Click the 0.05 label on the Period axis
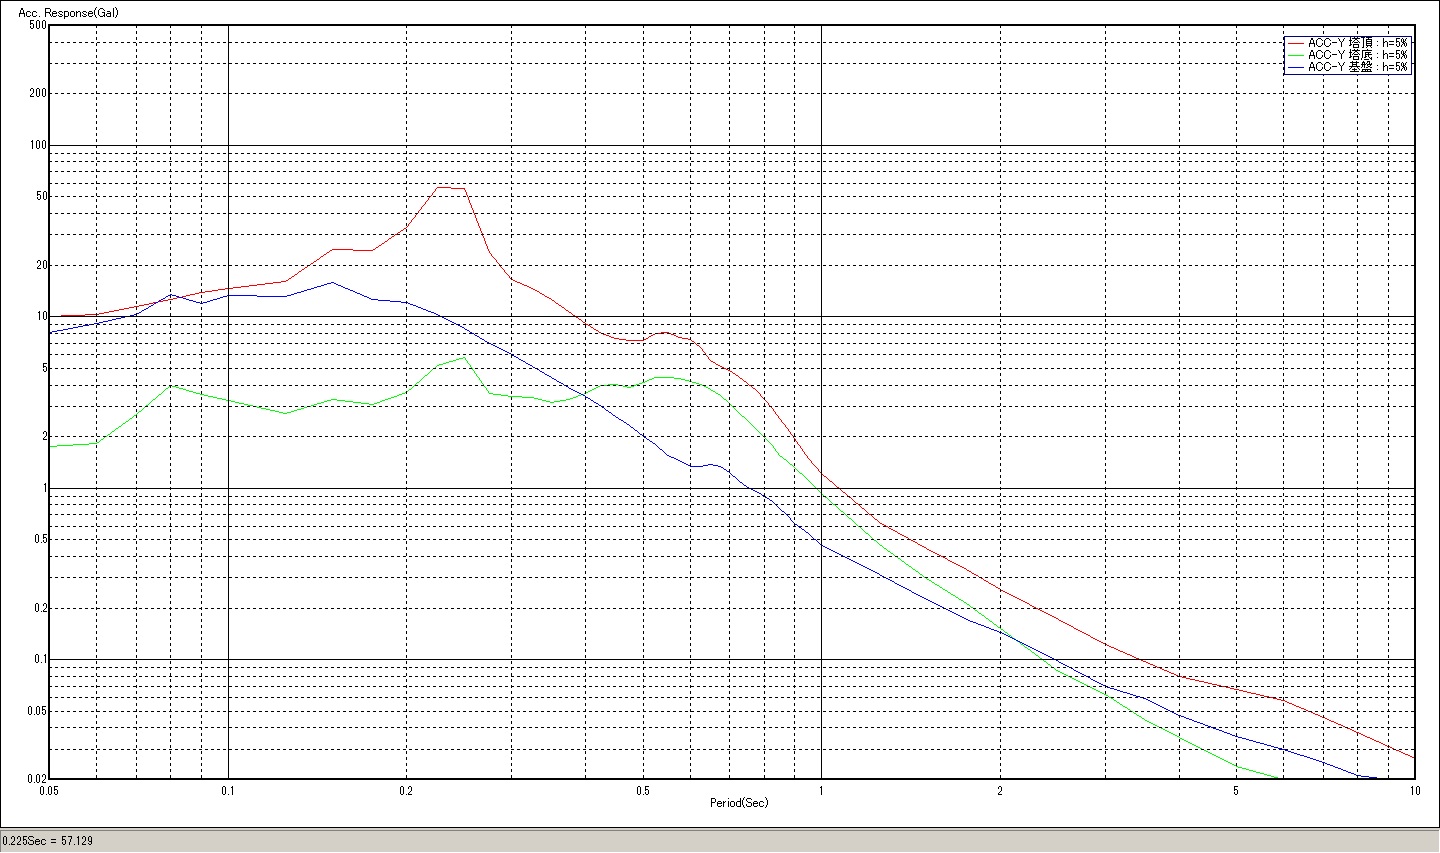 click(x=48, y=790)
